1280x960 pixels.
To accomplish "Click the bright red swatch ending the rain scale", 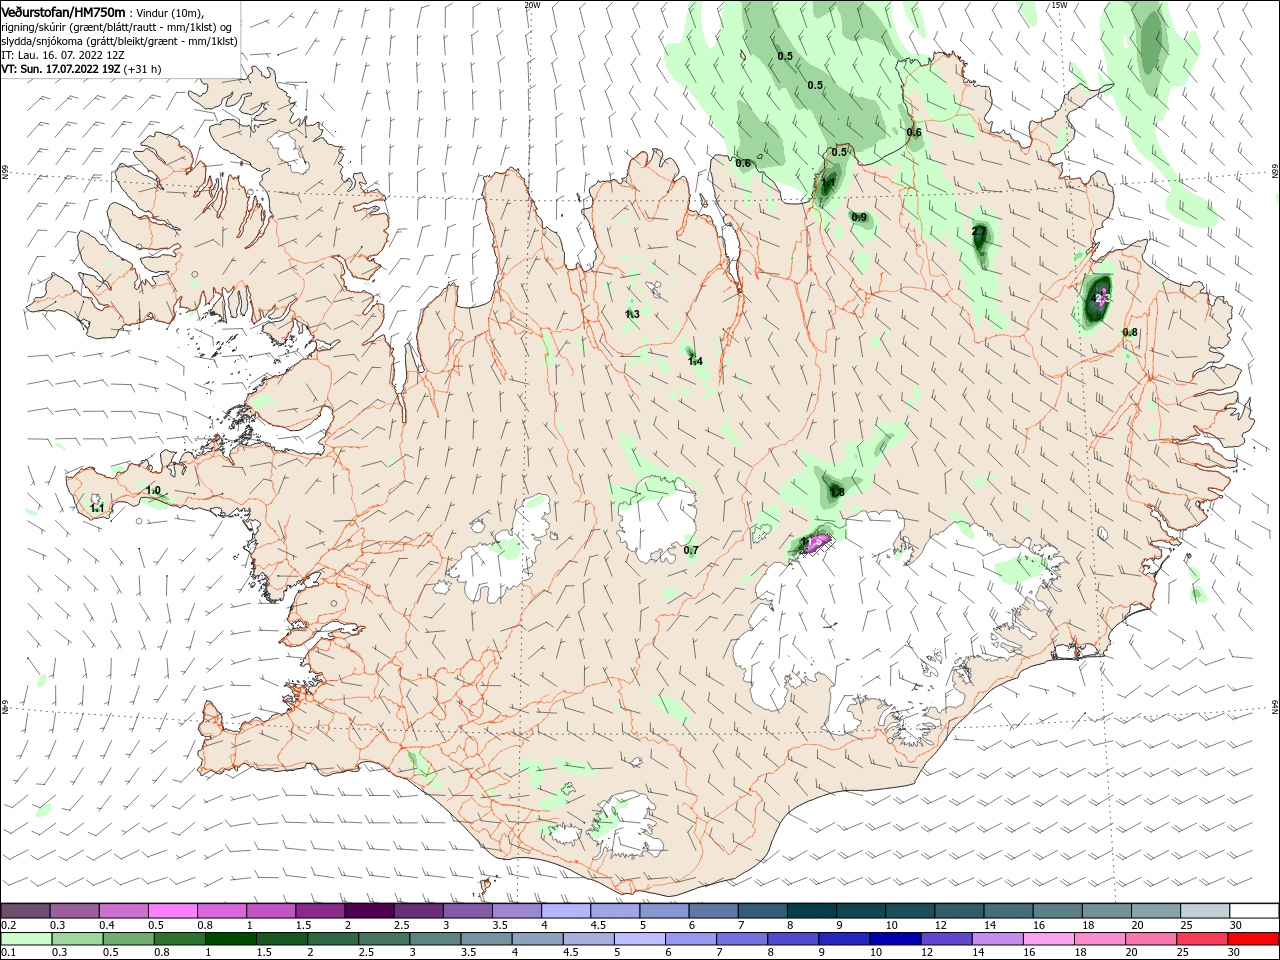I will click(1254, 939).
